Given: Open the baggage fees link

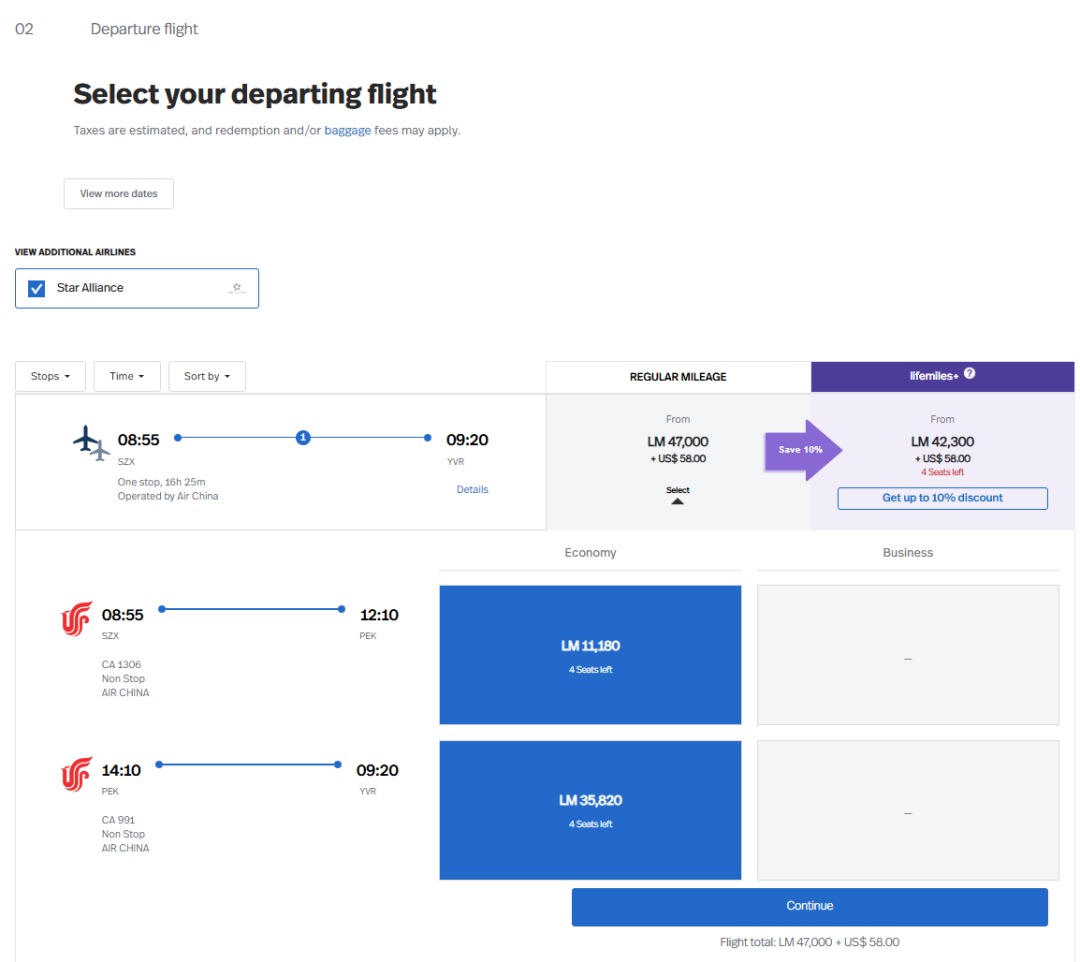Looking at the screenshot, I should pos(347,130).
